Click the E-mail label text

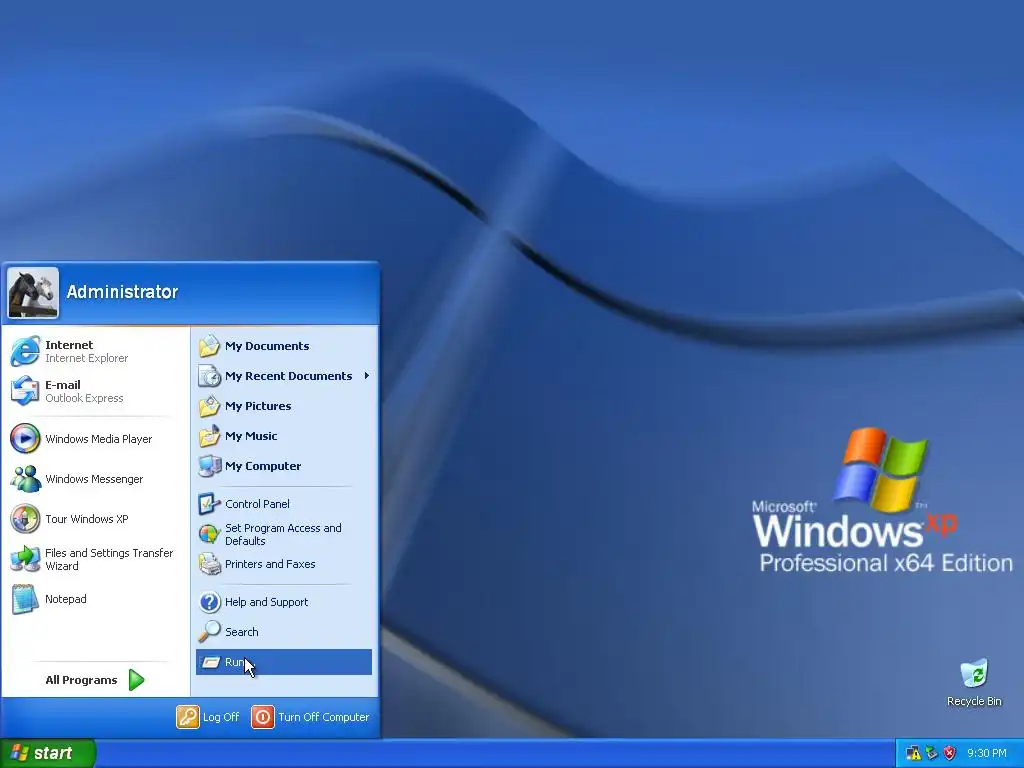click(x=63, y=385)
